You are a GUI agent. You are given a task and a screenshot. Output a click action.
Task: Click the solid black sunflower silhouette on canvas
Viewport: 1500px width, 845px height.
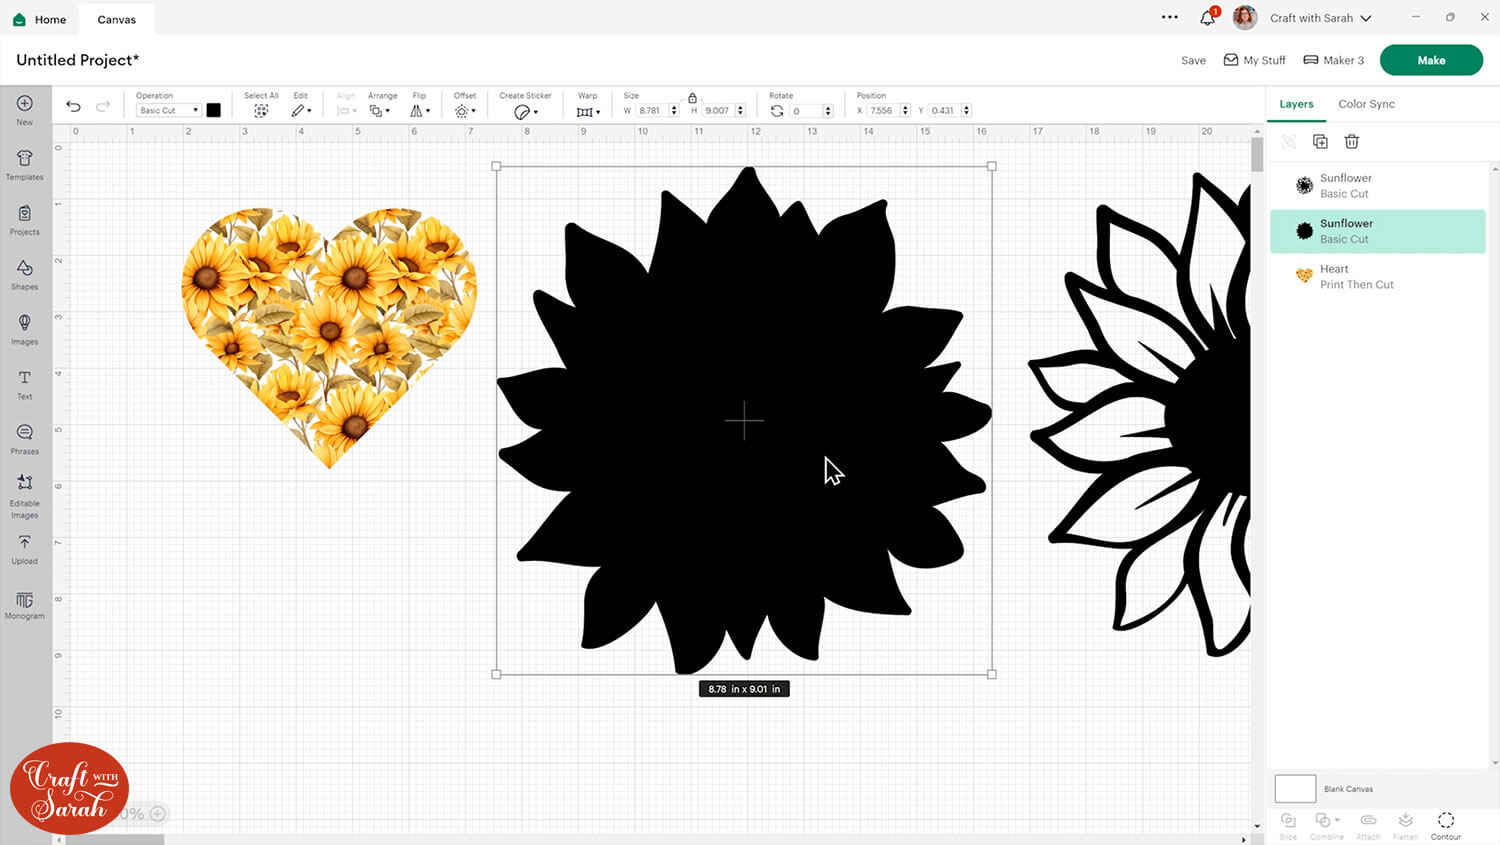pos(744,420)
